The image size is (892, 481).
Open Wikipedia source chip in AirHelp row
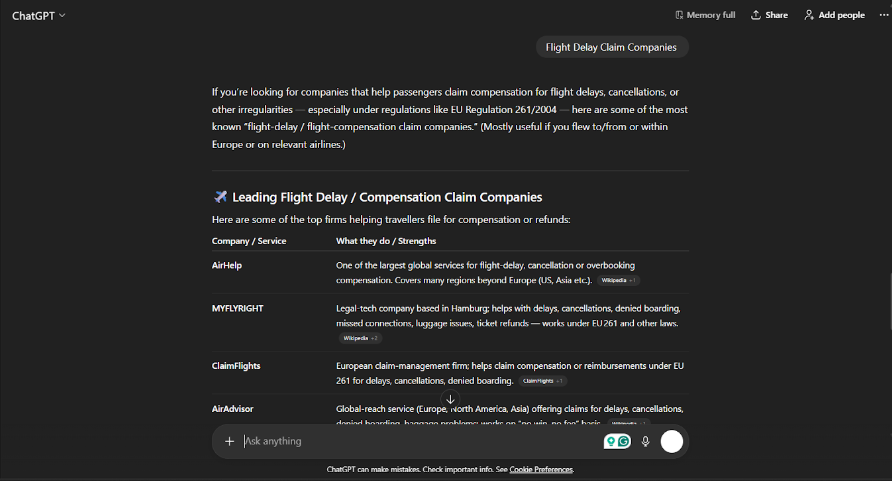point(619,280)
